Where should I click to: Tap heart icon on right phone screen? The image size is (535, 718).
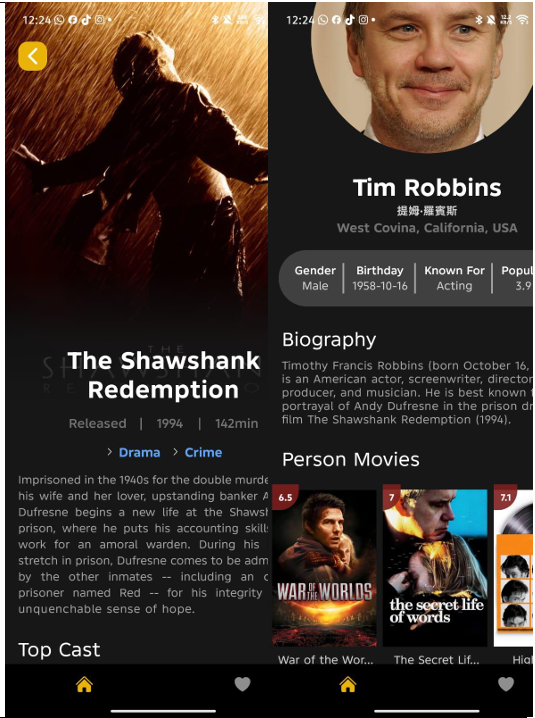pyautogui.click(x=506, y=685)
